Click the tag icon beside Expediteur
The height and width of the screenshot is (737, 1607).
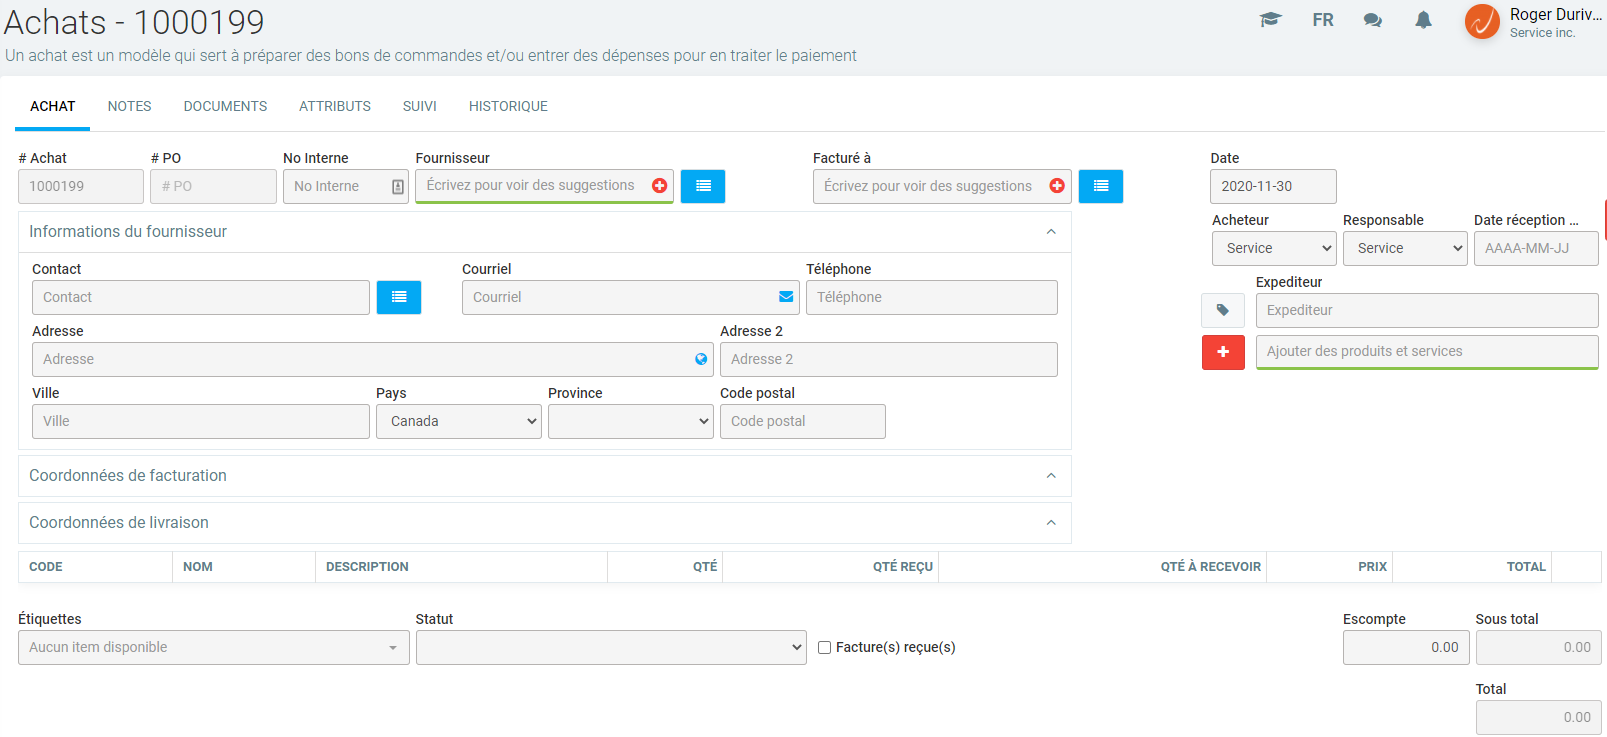[1222, 310]
